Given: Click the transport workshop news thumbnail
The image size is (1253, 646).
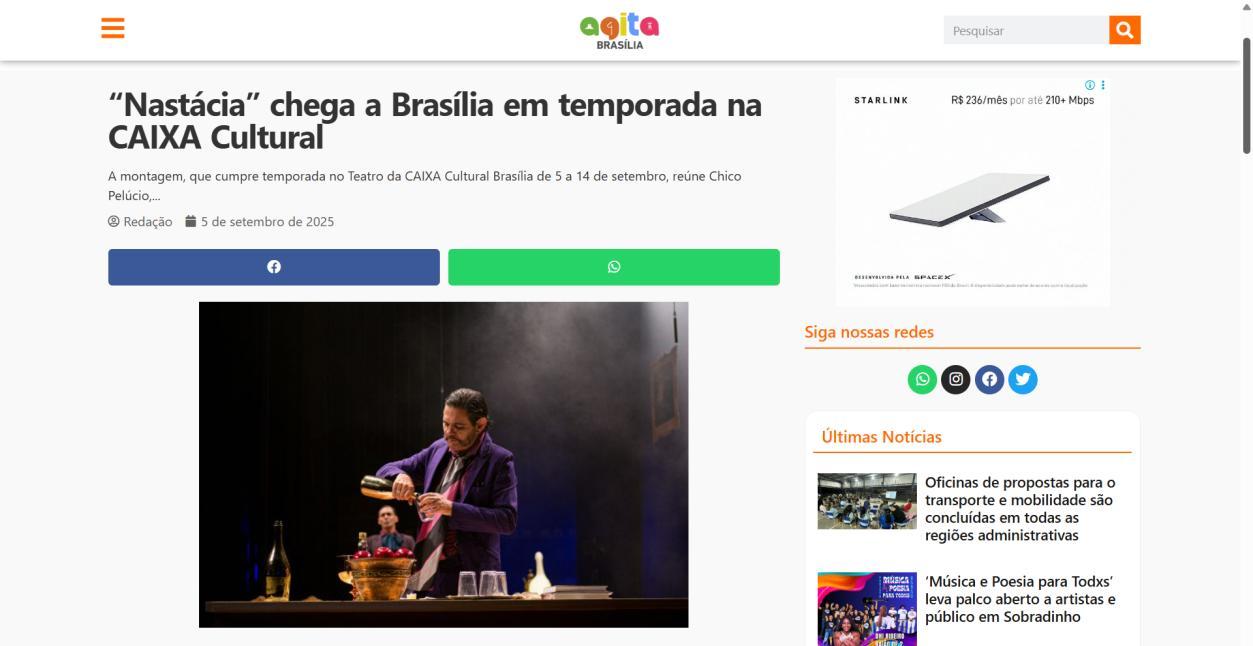Looking at the screenshot, I should pyautogui.click(x=867, y=501).
